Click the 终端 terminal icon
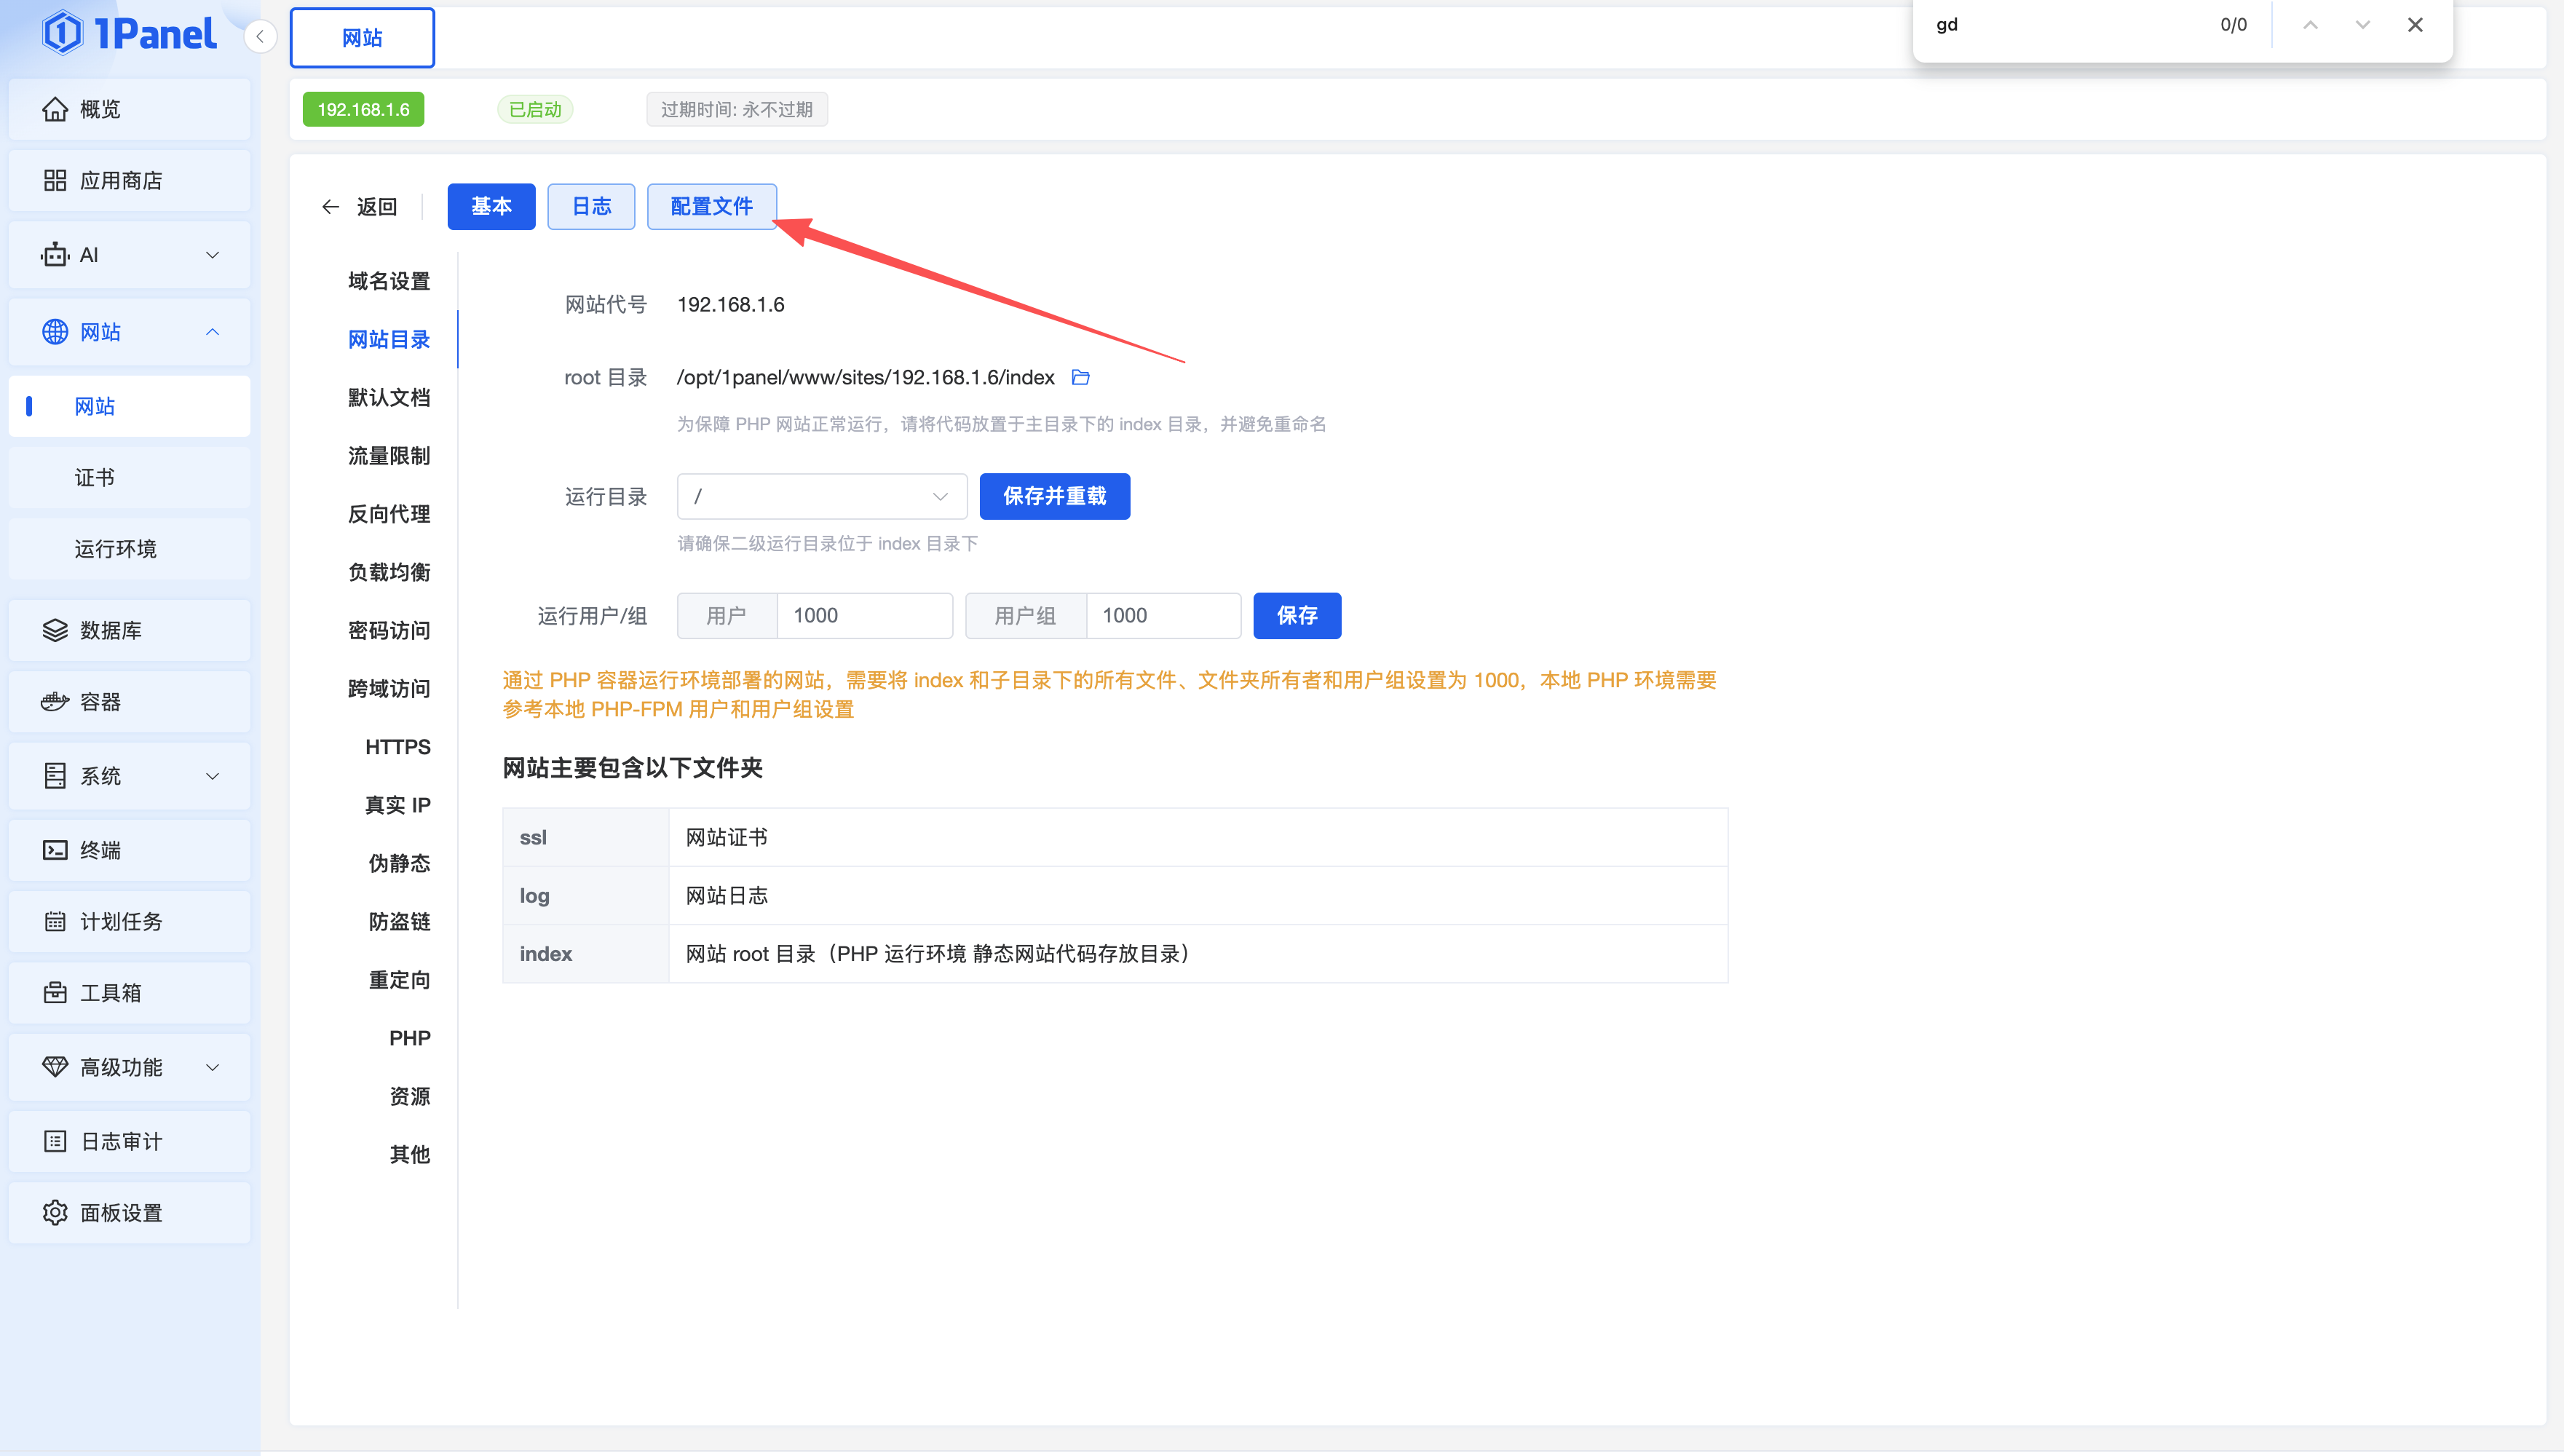 point(55,850)
